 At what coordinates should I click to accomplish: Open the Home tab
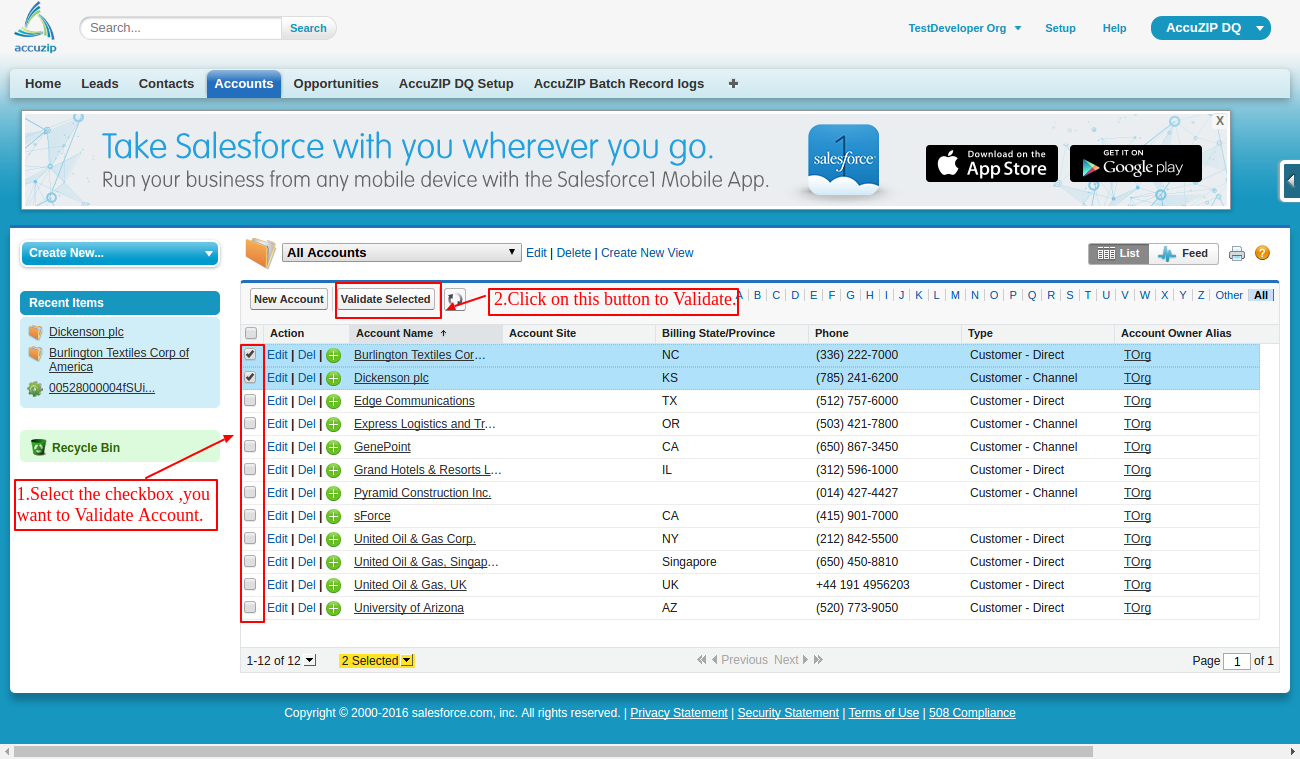tap(43, 84)
